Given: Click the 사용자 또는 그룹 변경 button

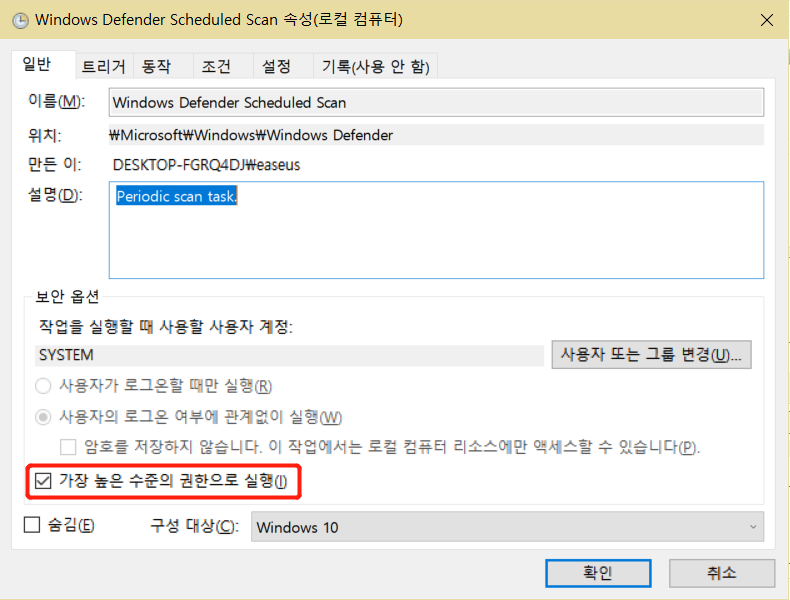Looking at the screenshot, I should [x=651, y=355].
